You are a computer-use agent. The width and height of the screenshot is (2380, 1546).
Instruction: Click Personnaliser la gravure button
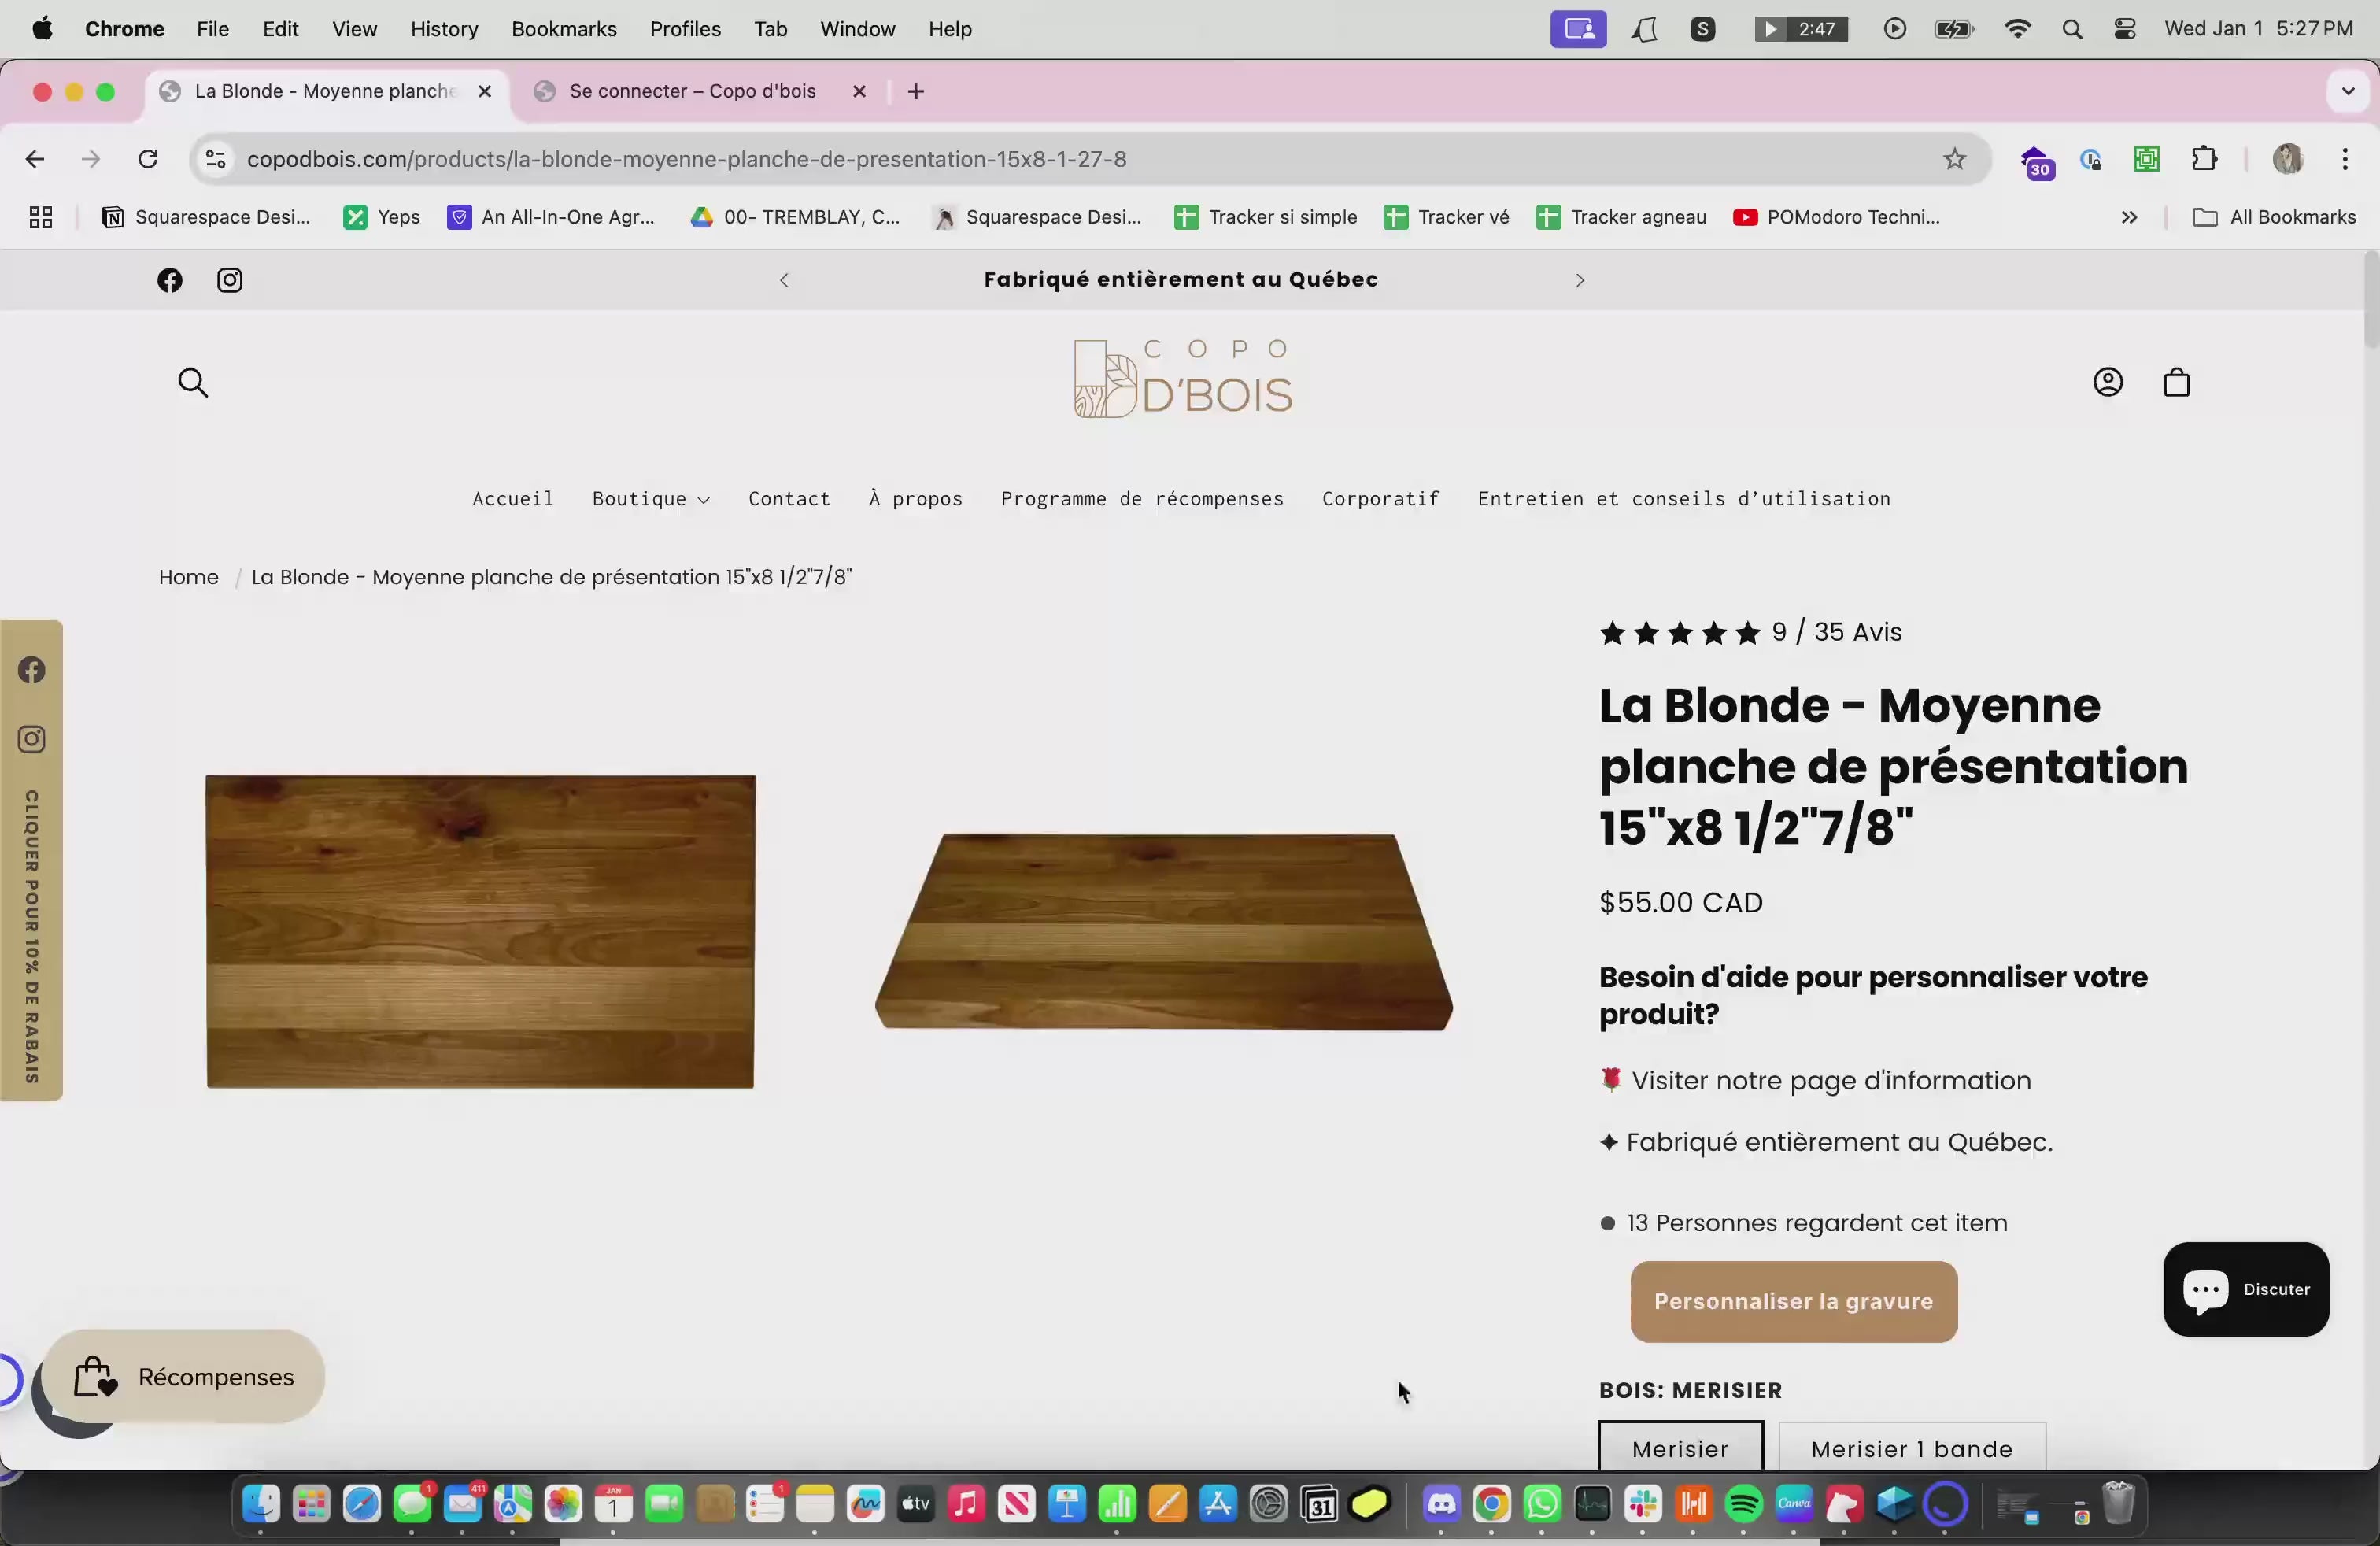coord(1793,1301)
